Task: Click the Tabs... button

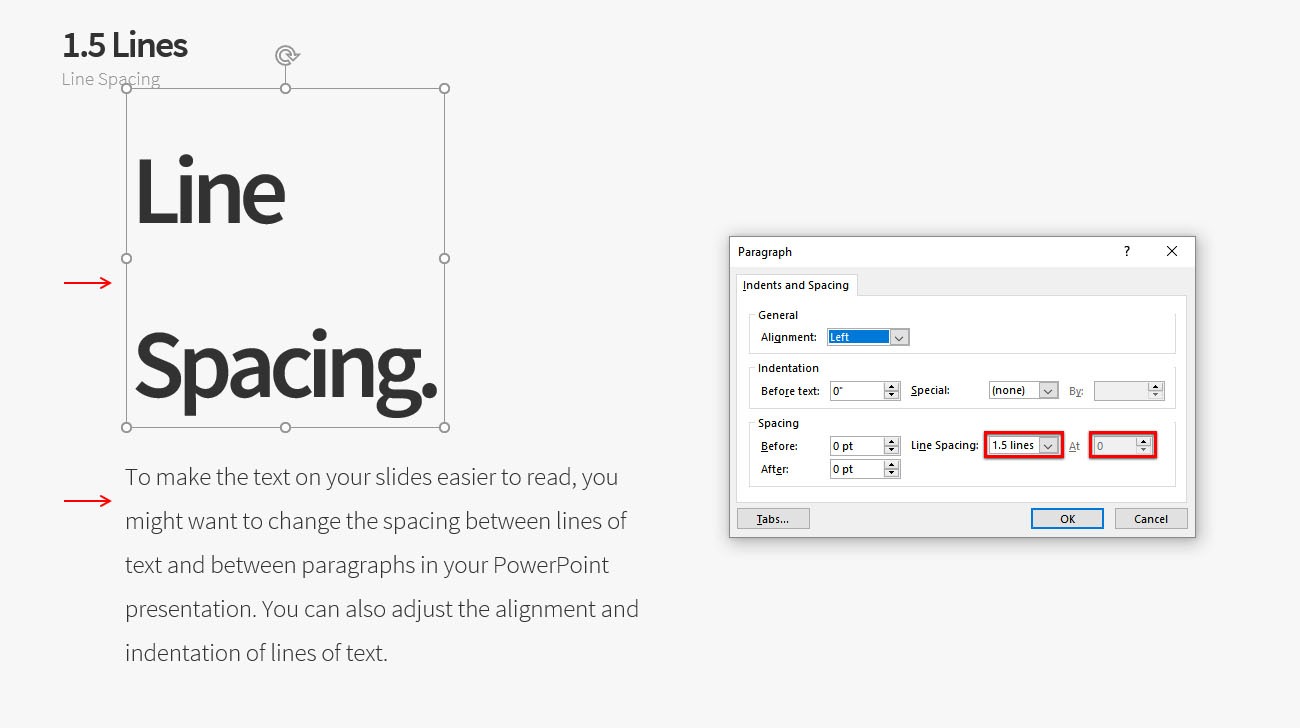Action: (773, 519)
